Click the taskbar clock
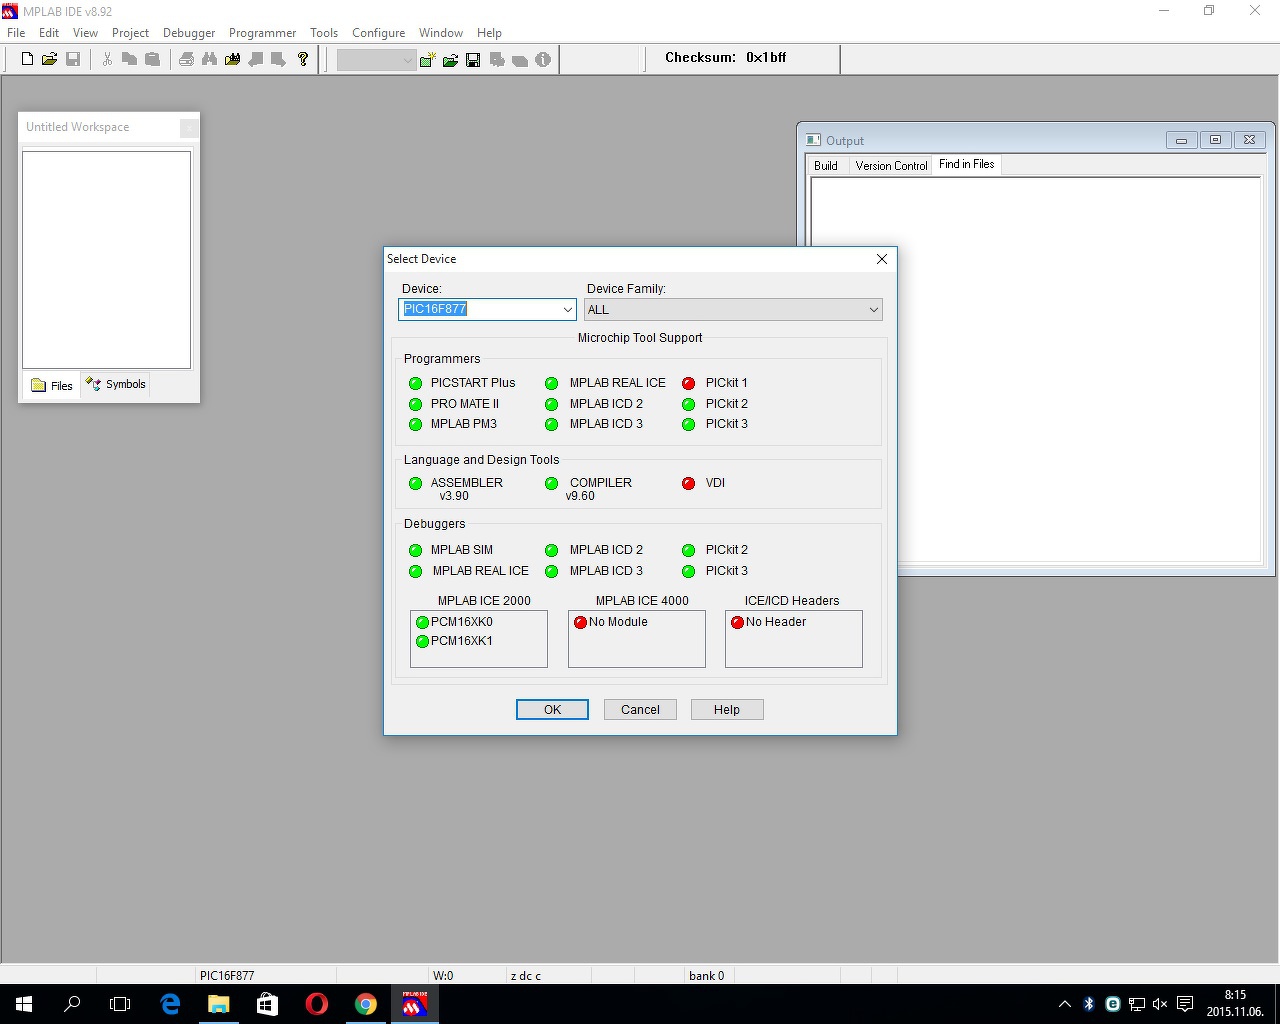This screenshot has height=1024, width=1280. 1235,1004
